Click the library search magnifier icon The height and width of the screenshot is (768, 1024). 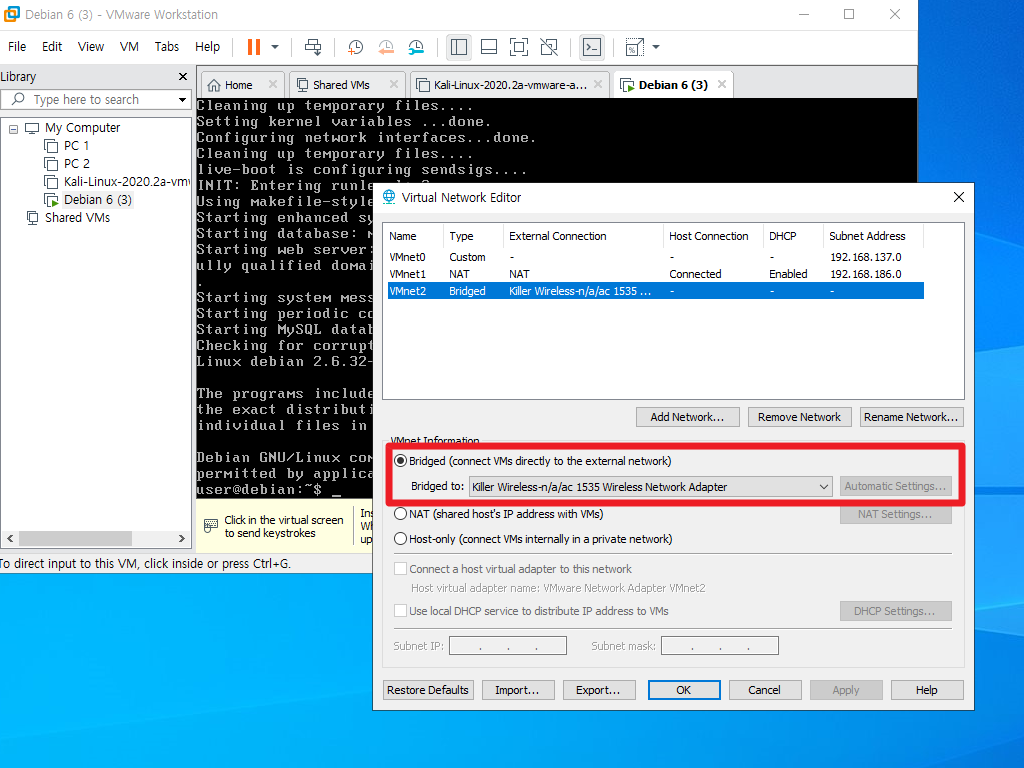point(18,99)
